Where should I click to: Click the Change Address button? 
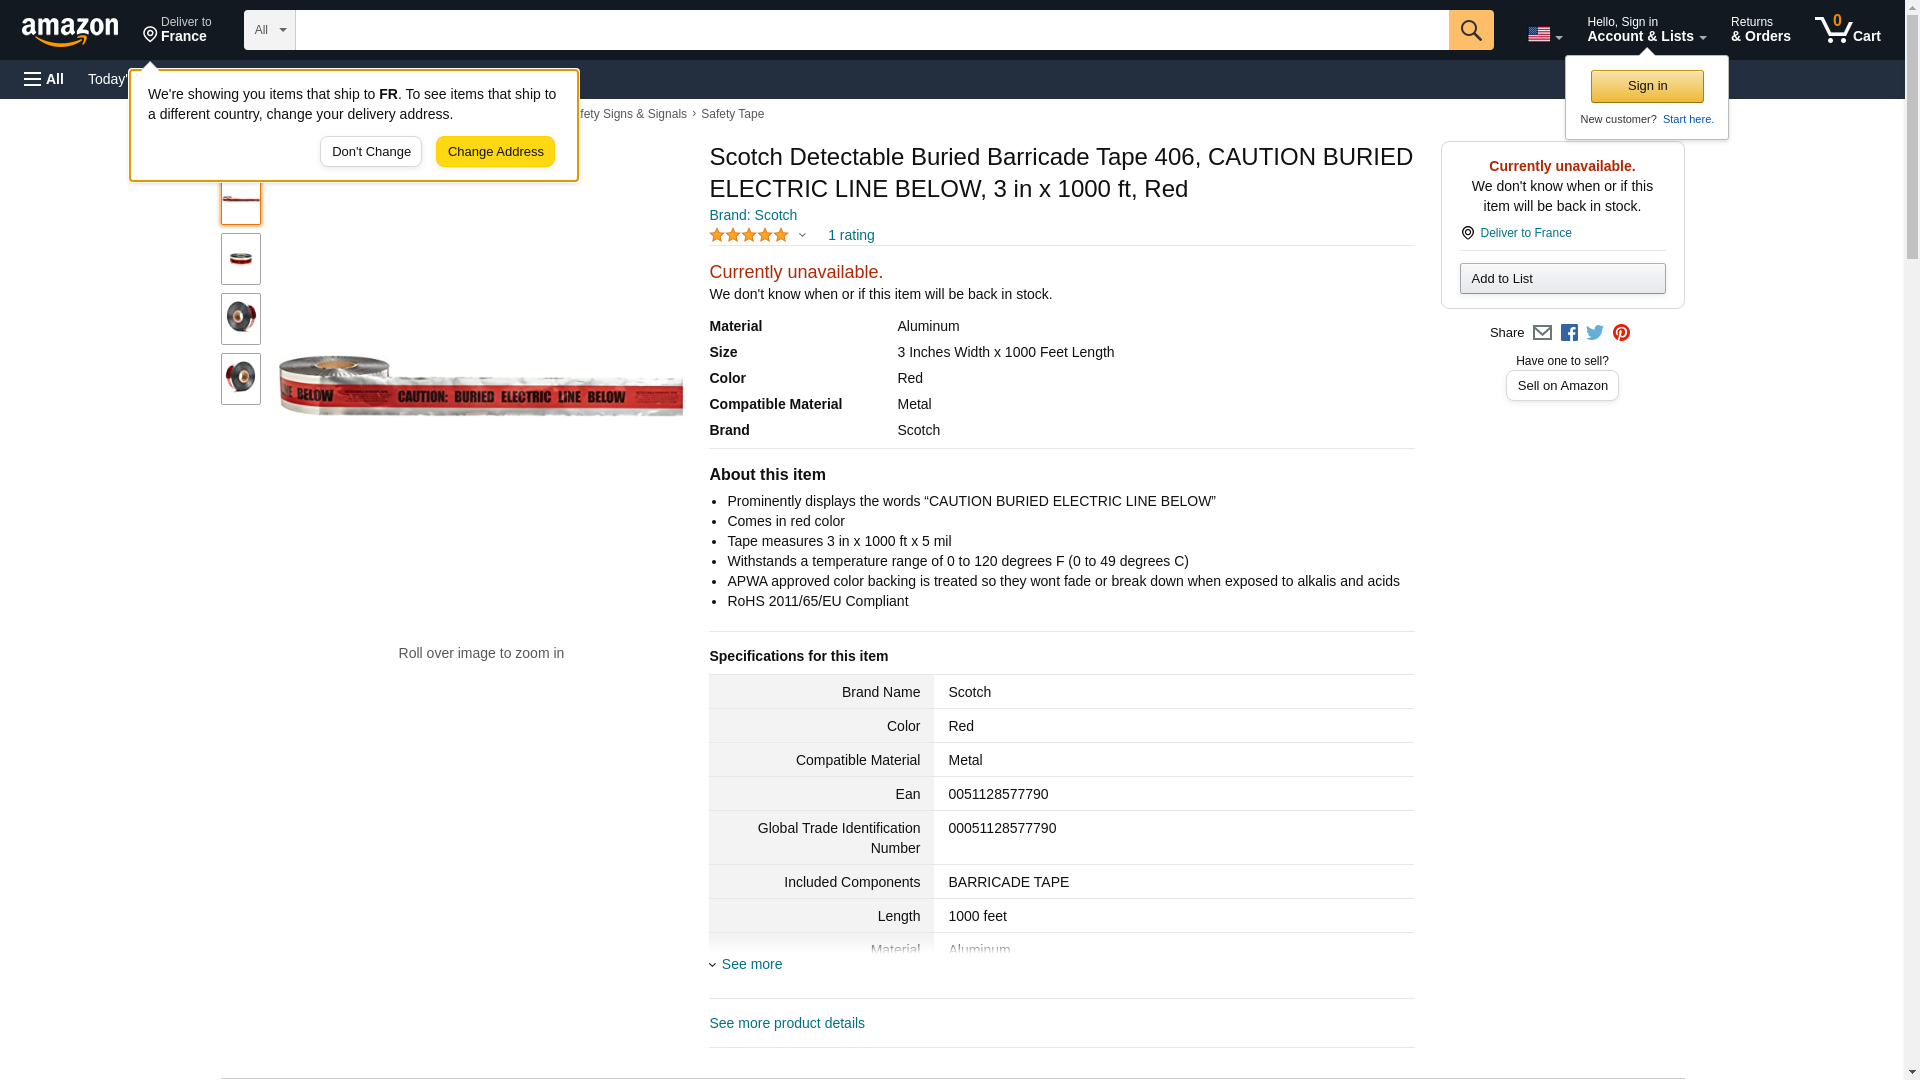pyautogui.click(x=495, y=152)
